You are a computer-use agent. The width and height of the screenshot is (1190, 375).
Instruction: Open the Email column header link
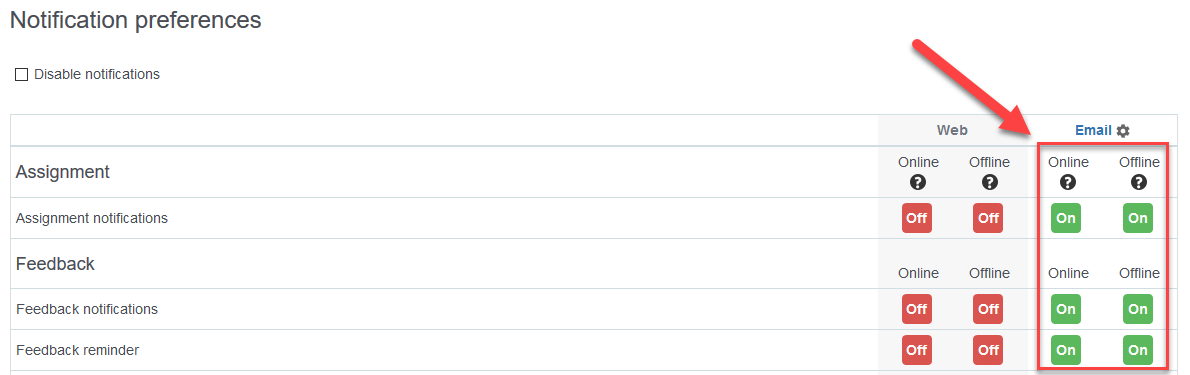1093,131
